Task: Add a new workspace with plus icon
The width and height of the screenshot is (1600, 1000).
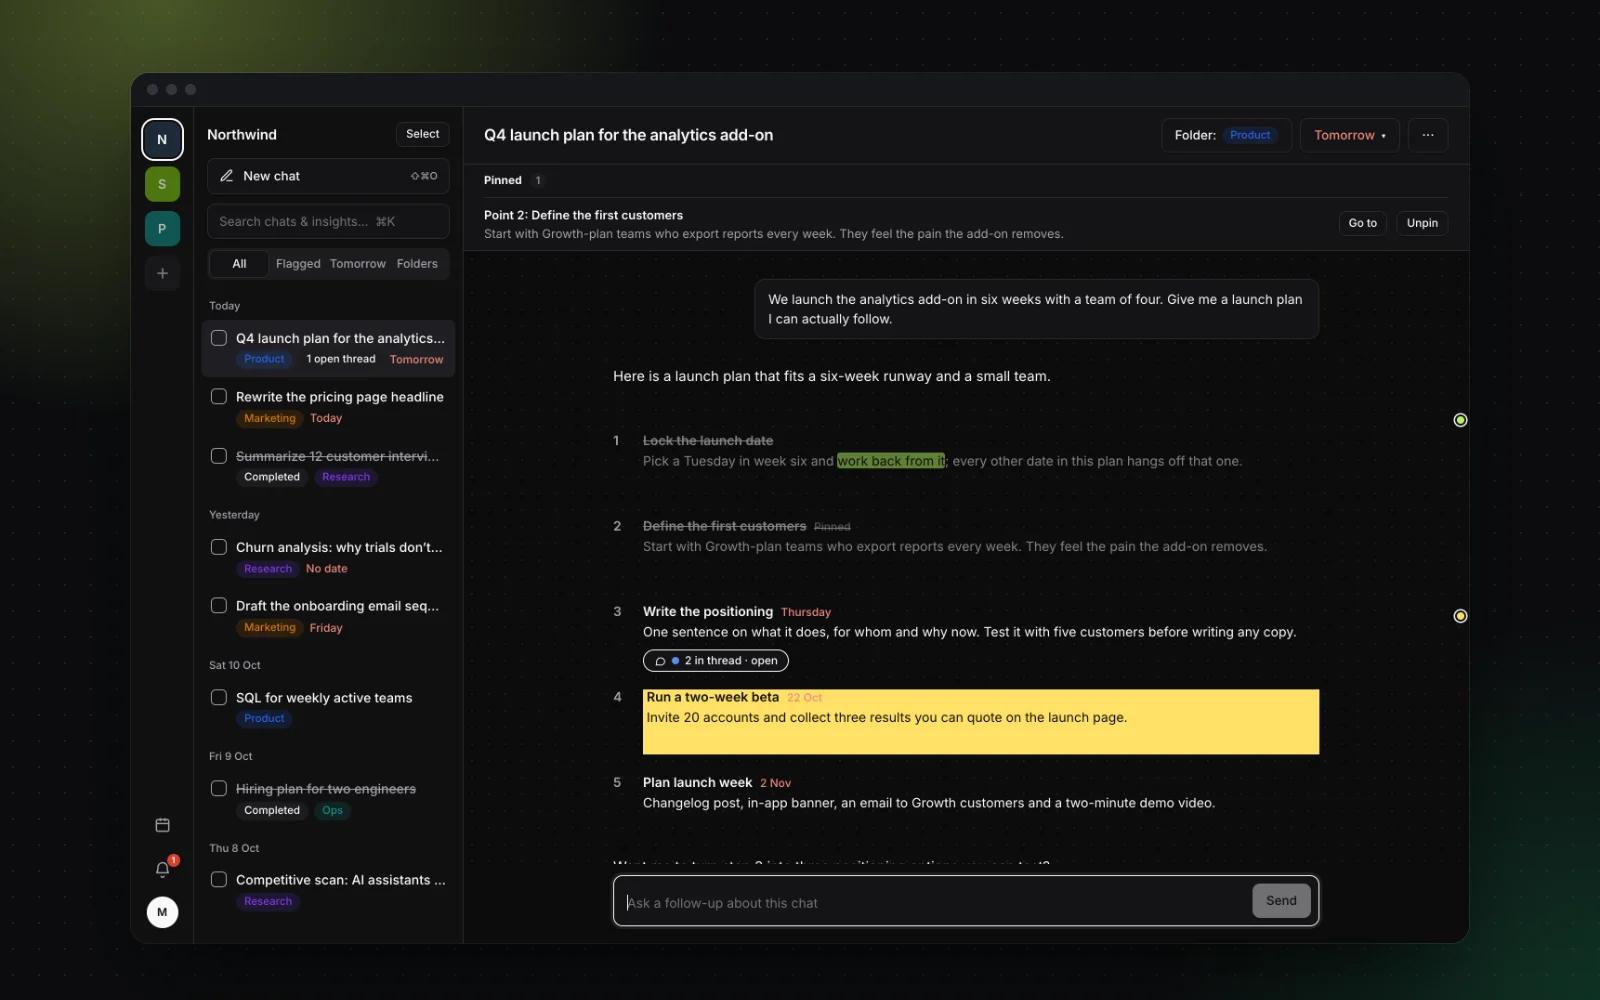Action: (162, 273)
